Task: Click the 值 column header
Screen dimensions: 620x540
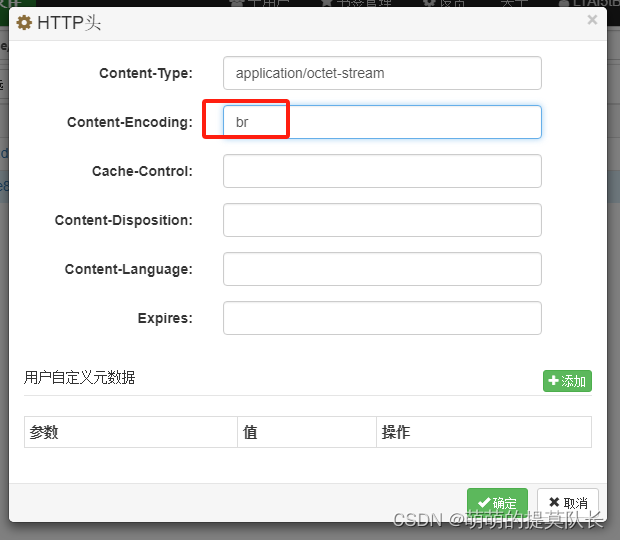Action: coord(307,432)
